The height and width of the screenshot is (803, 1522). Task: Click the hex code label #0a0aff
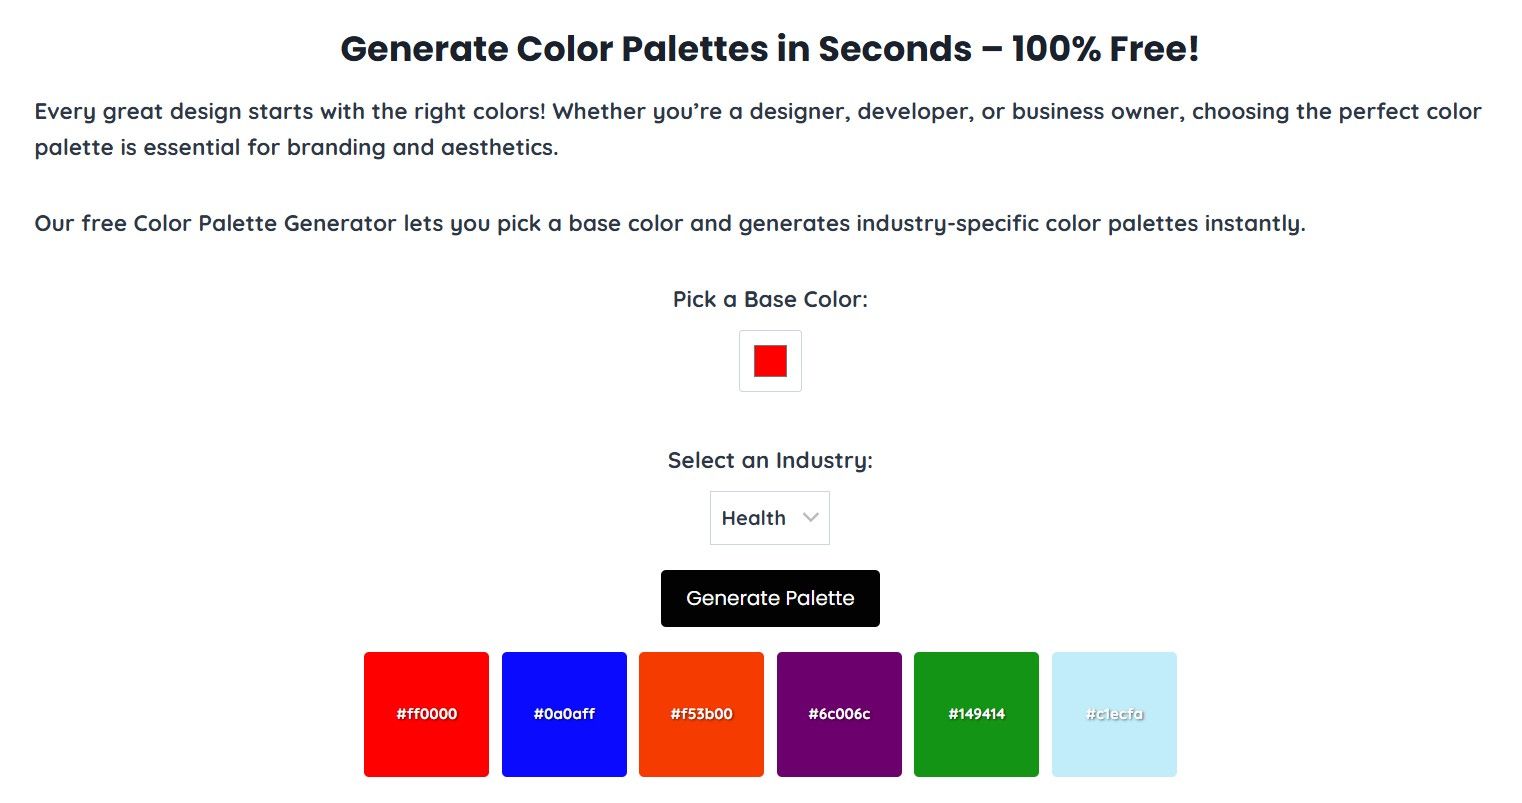tap(564, 714)
